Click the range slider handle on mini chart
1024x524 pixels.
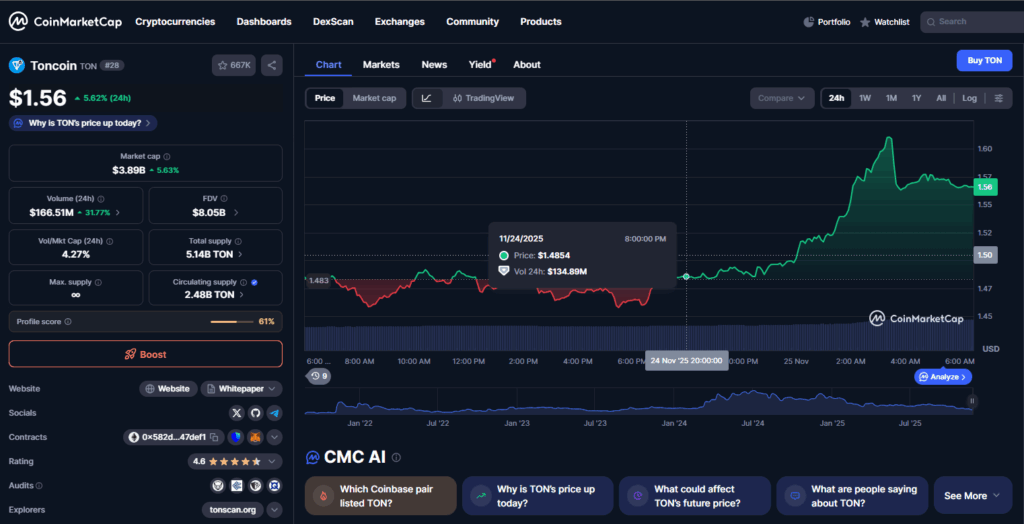coord(971,400)
